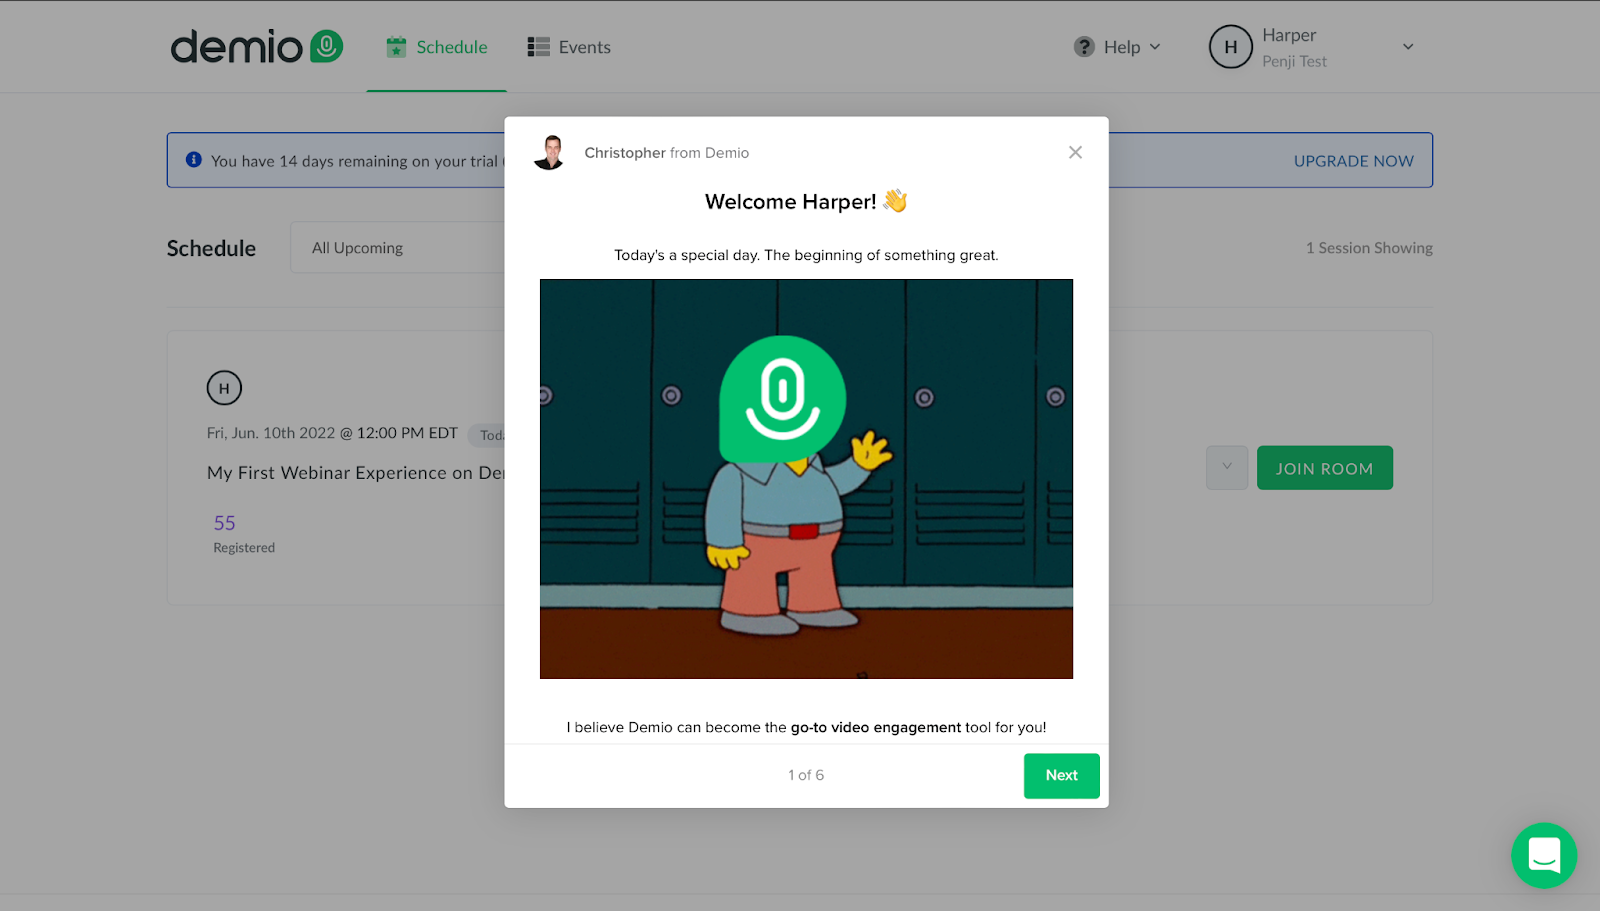Click Christopher's avatar photo in dialog

coord(549,152)
